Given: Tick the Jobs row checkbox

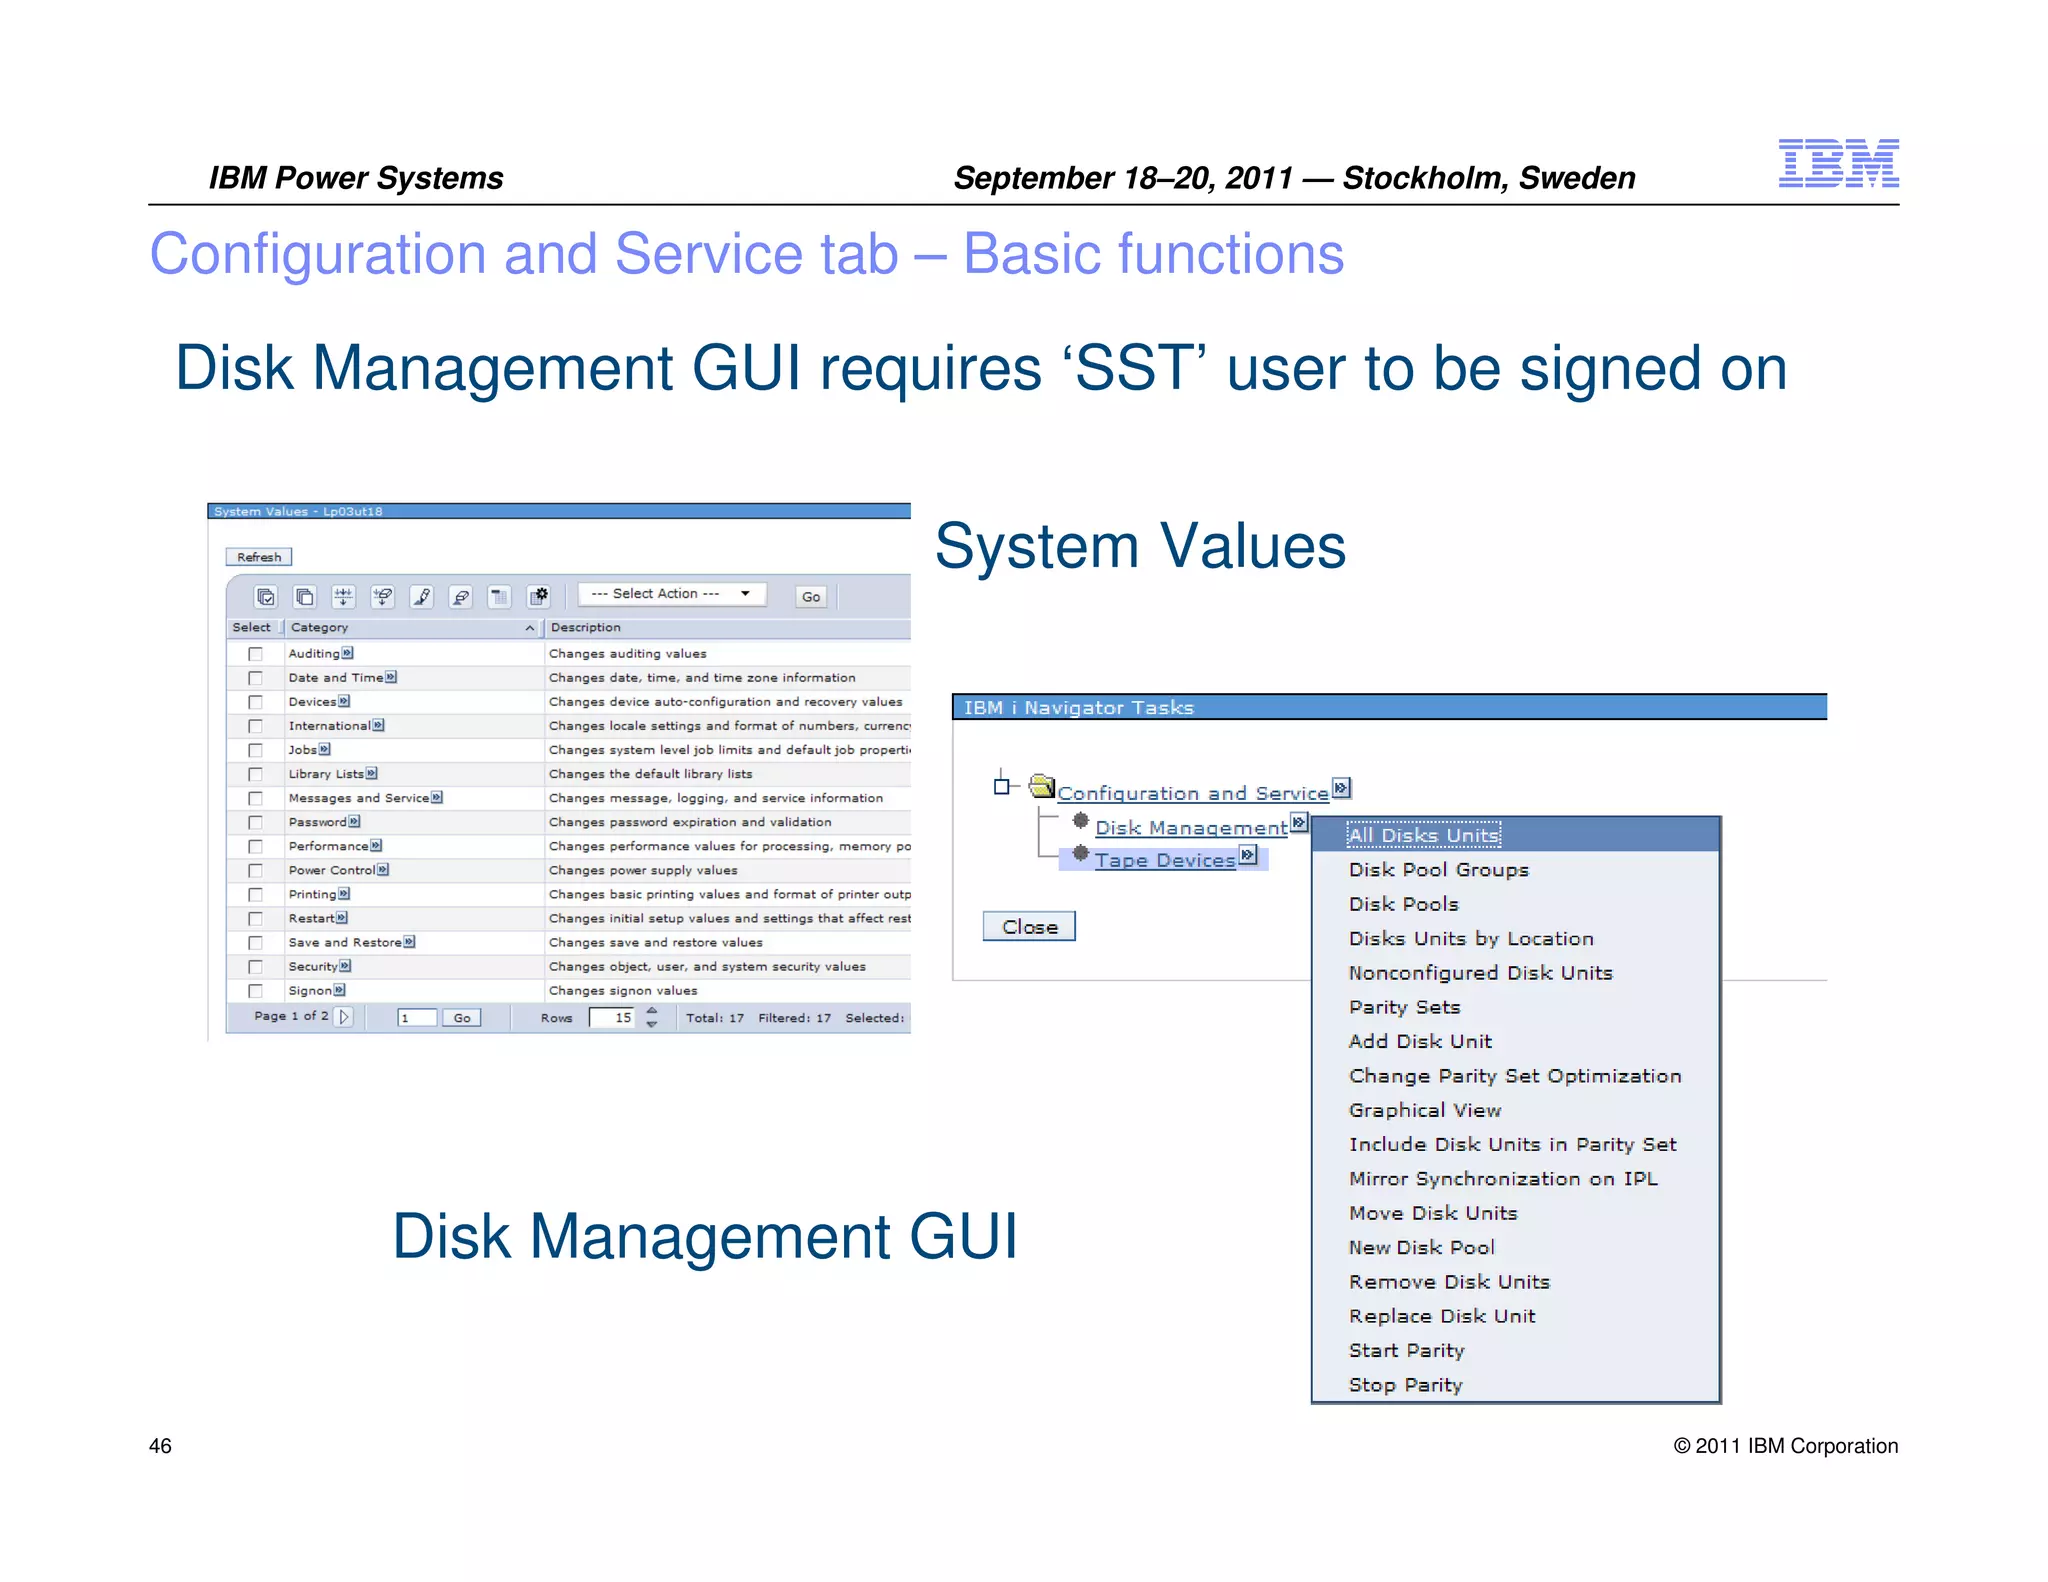Looking at the screenshot, I should pyautogui.click(x=255, y=750).
